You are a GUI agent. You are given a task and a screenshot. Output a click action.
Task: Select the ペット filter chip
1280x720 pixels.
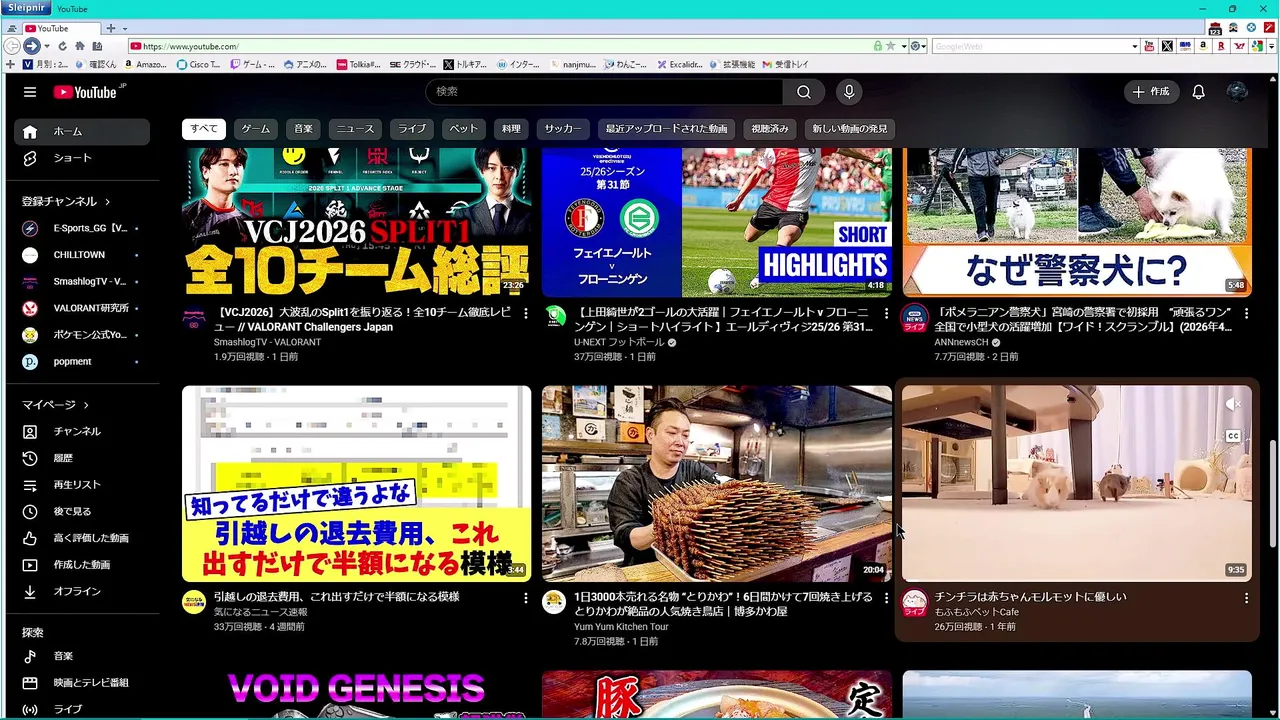(463, 129)
